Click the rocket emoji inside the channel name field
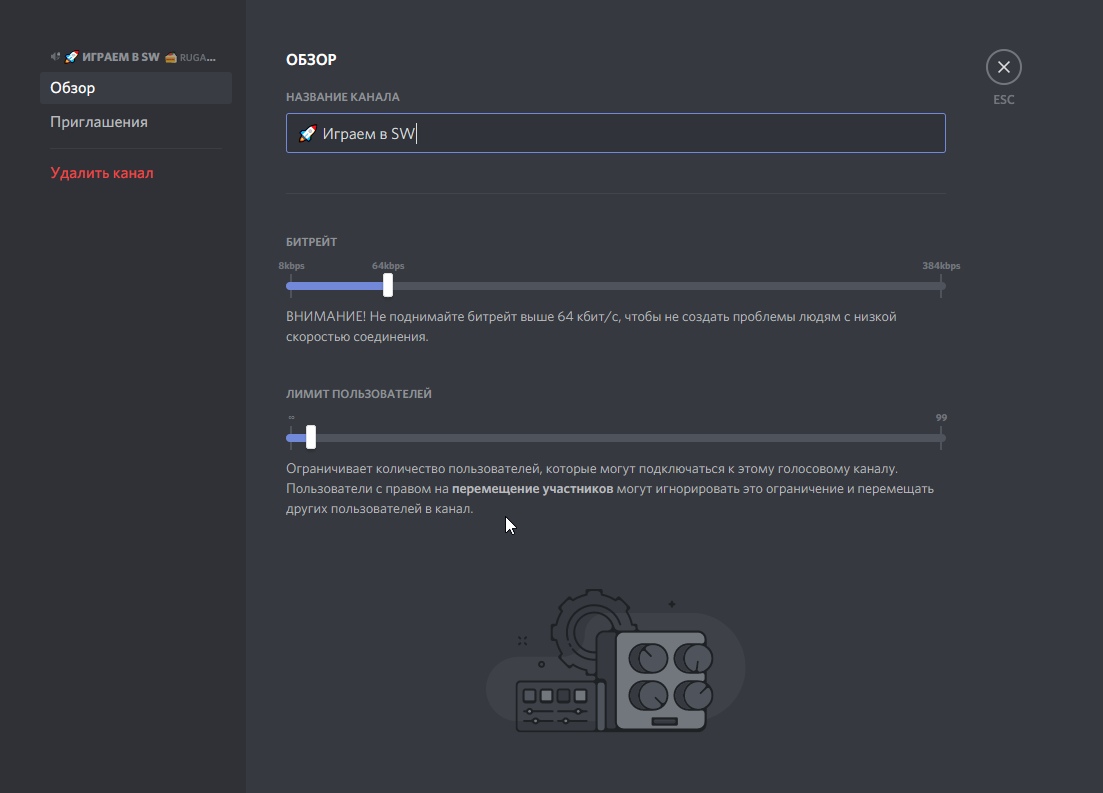This screenshot has width=1103, height=793. coord(307,133)
